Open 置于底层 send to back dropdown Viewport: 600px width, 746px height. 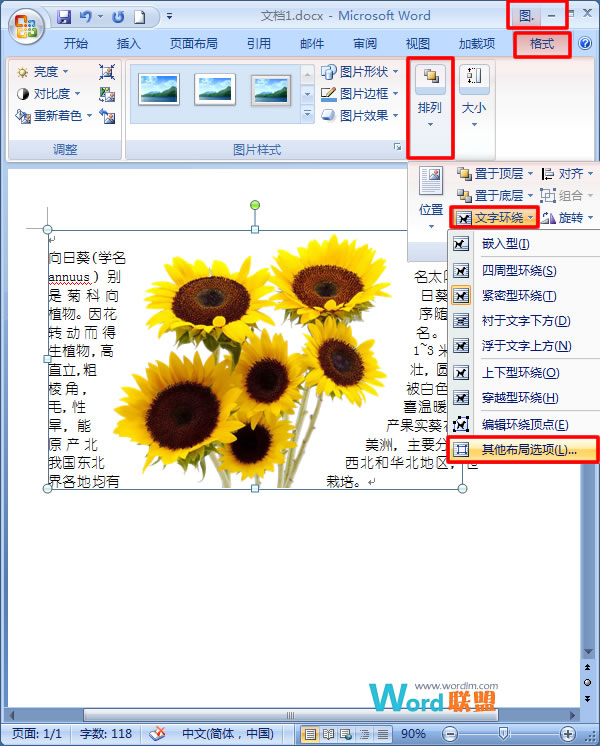click(494, 196)
